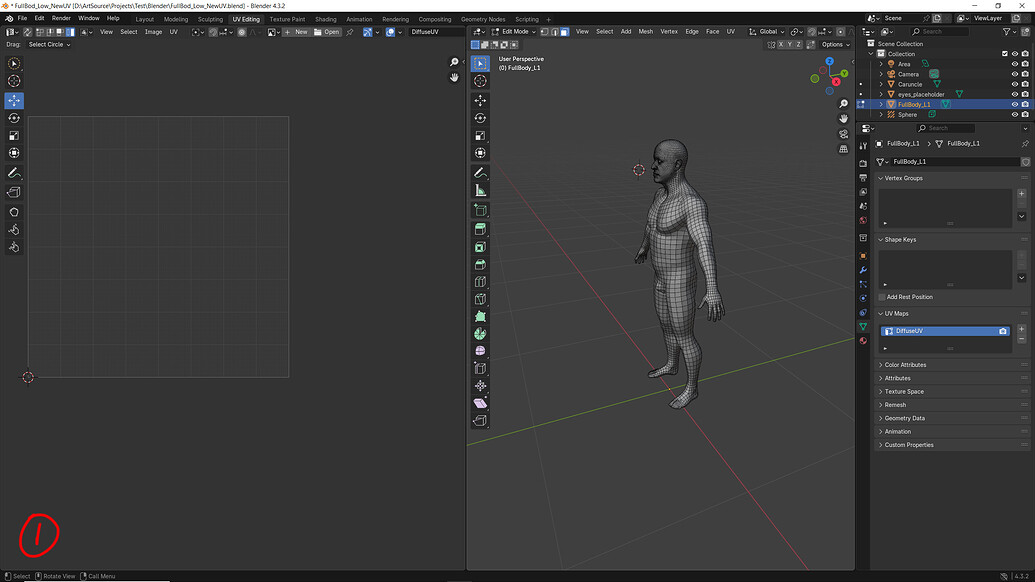Screen dimensions: 1035x582
Task: Hide the eyes_placeholder object
Action: (x=1015, y=94)
